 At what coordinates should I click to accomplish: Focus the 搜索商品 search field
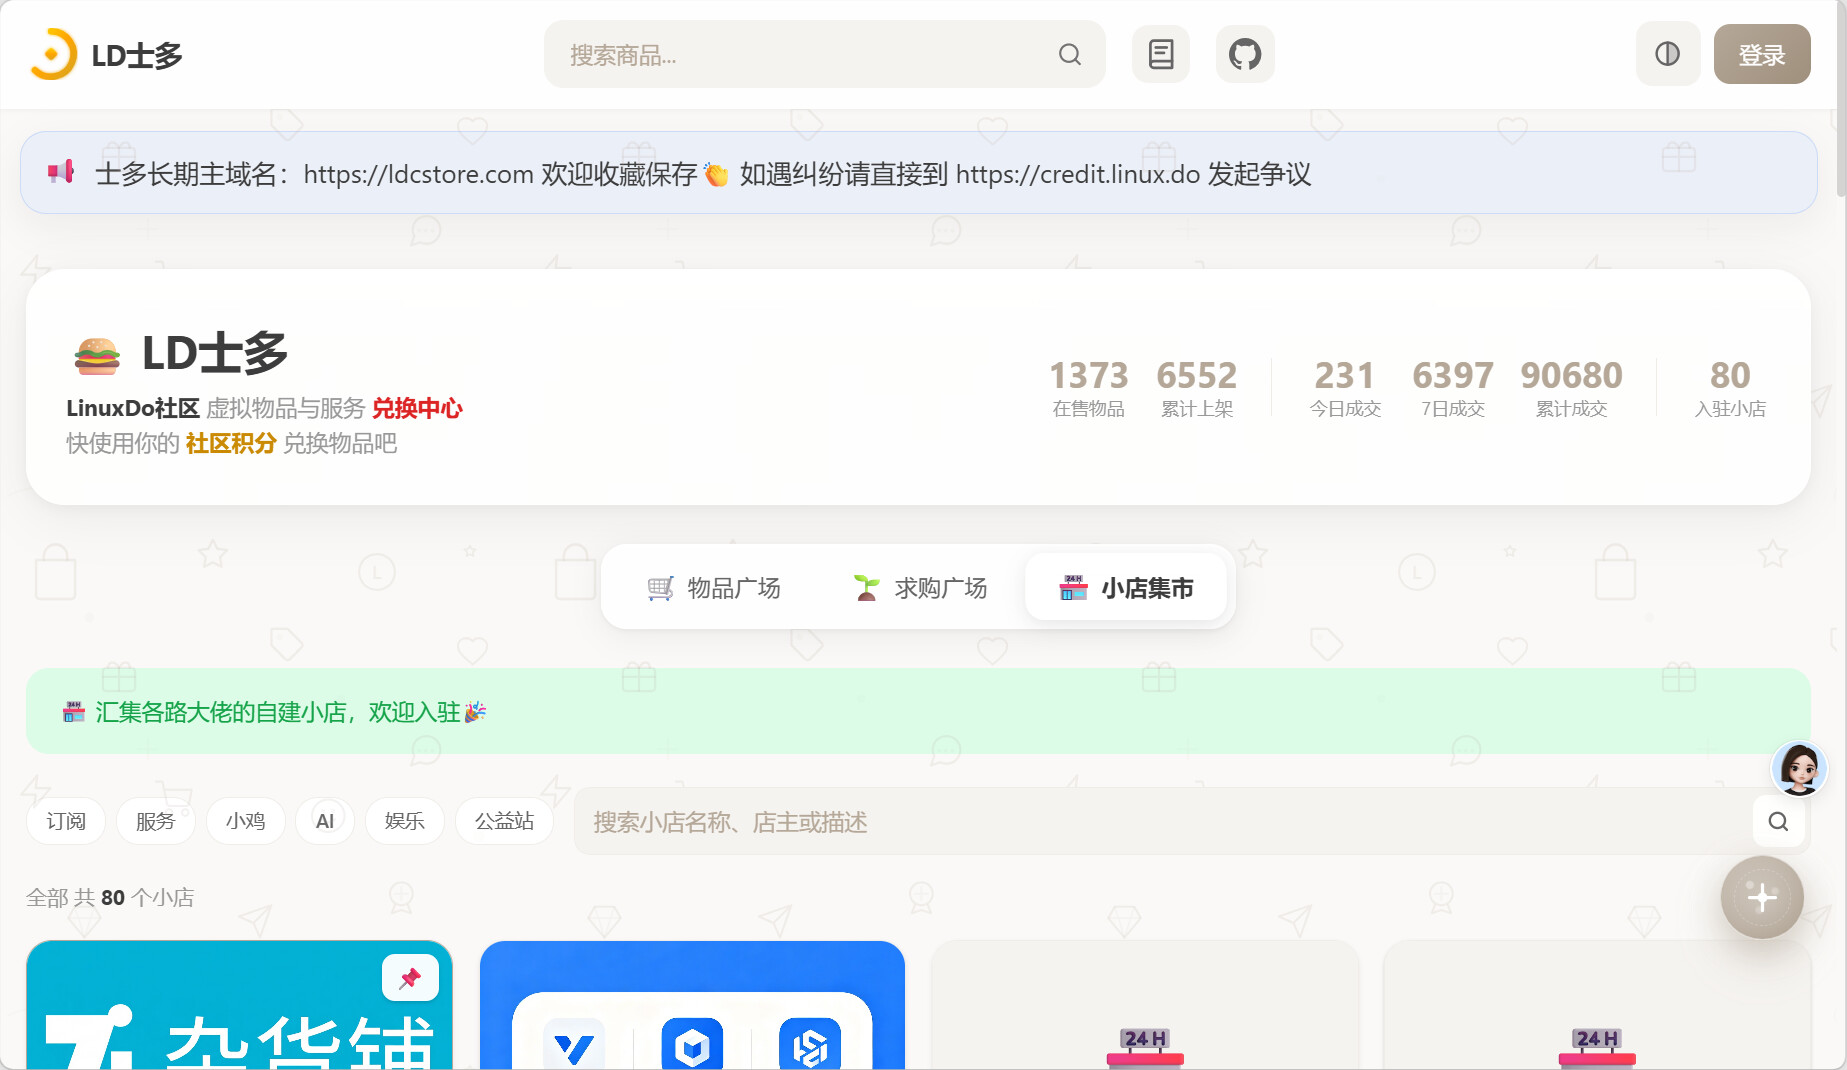pyautogui.click(x=825, y=54)
